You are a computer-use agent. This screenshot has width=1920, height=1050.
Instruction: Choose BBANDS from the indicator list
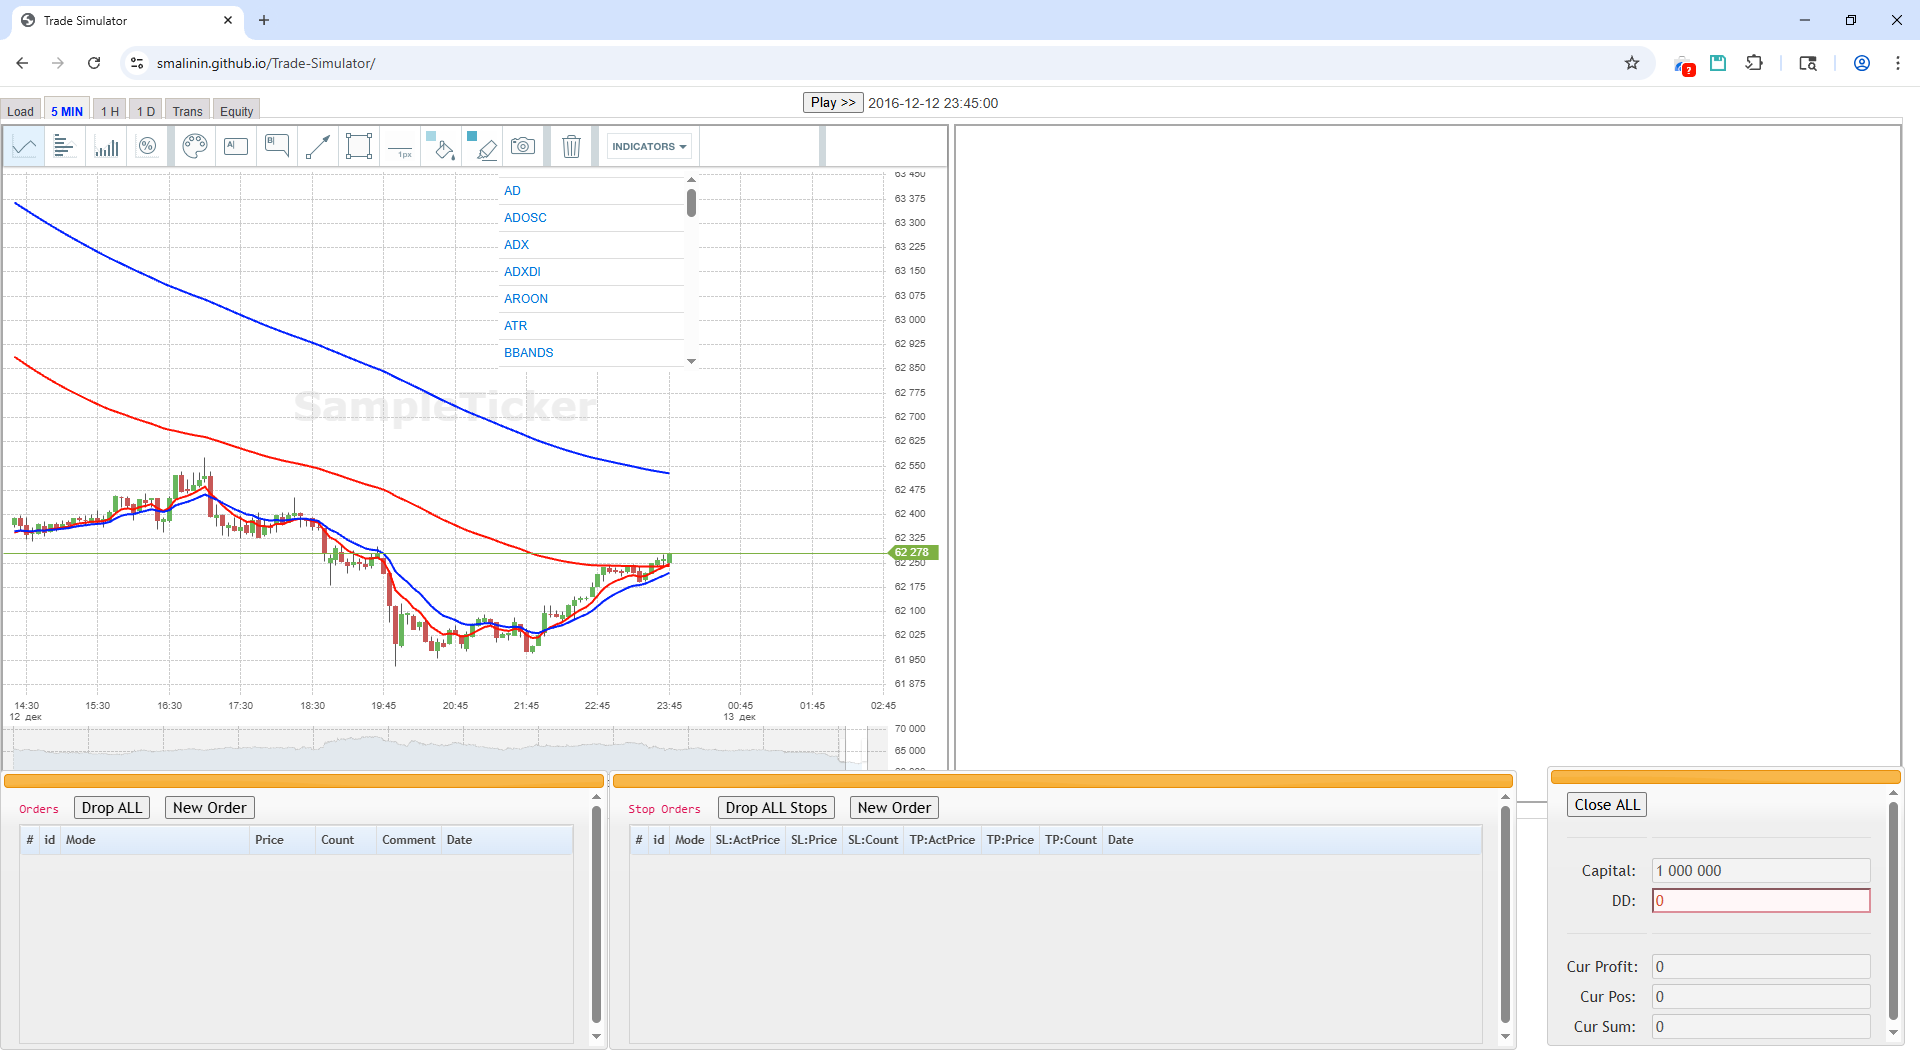click(528, 352)
